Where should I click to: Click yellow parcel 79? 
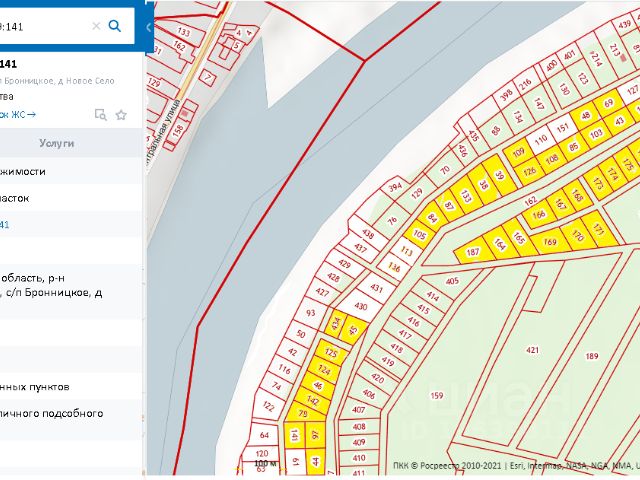pos(303,413)
